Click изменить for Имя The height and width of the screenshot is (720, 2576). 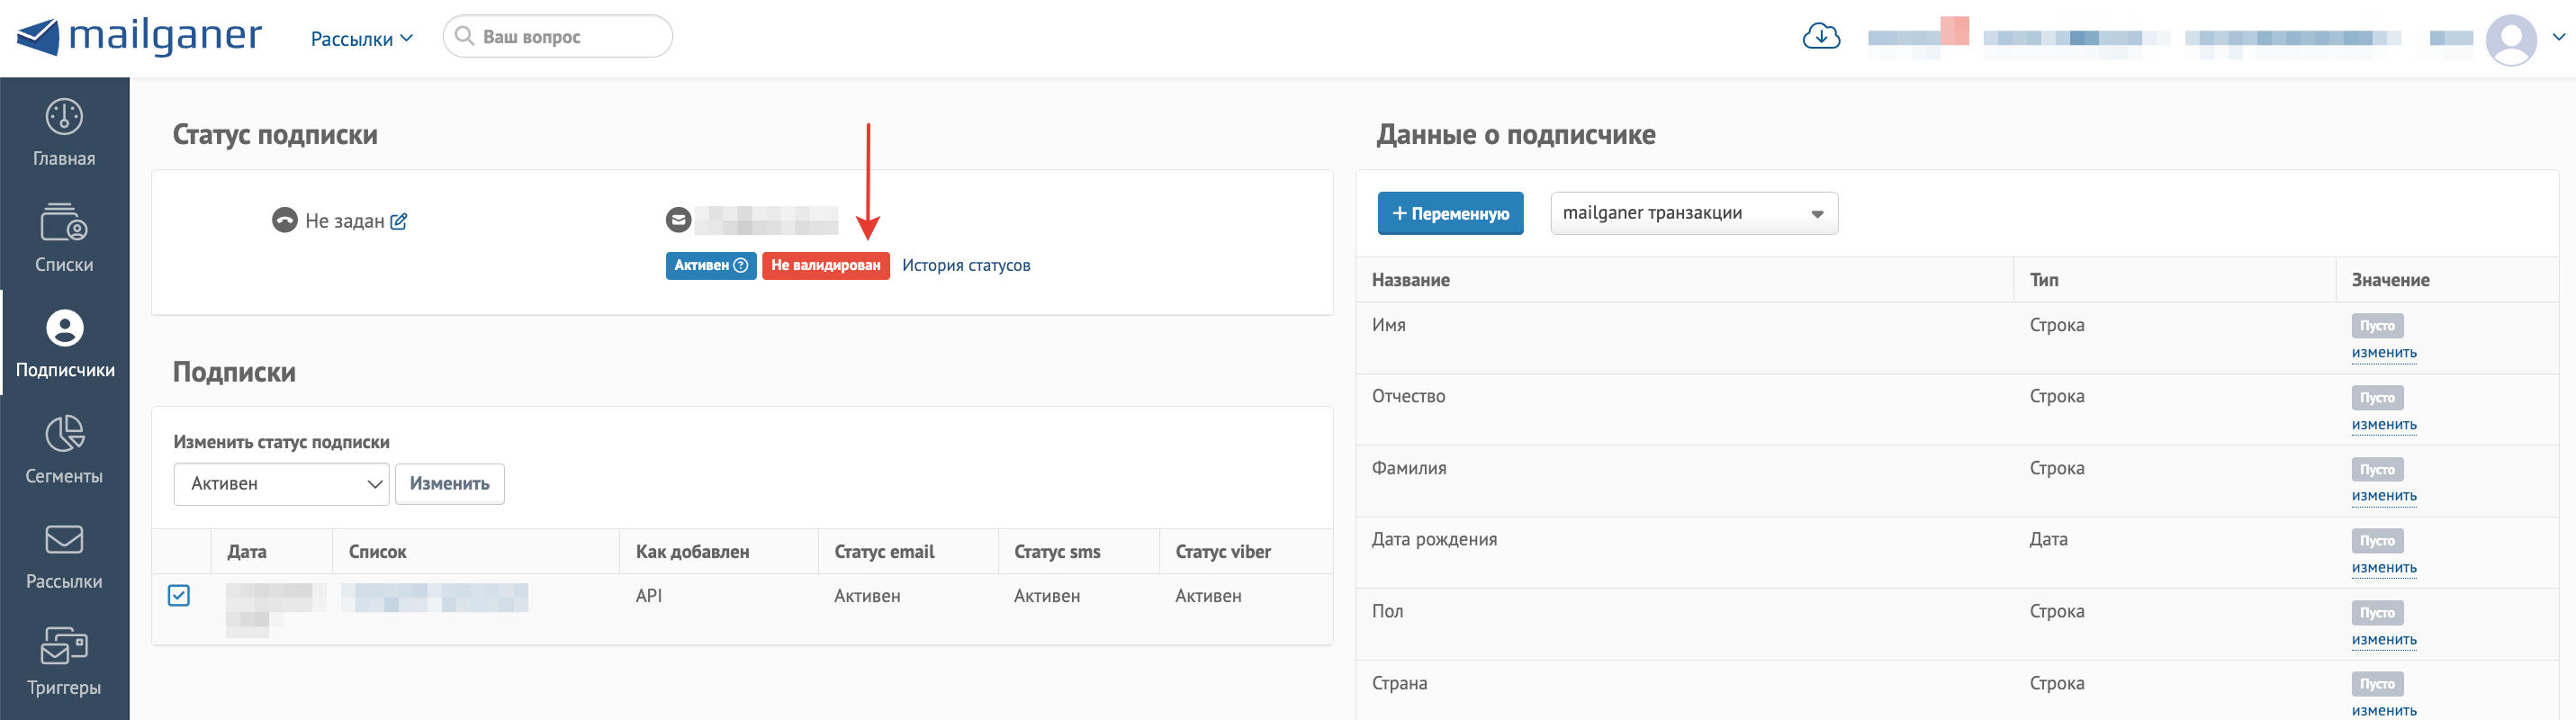pyautogui.click(x=2384, y=353)
